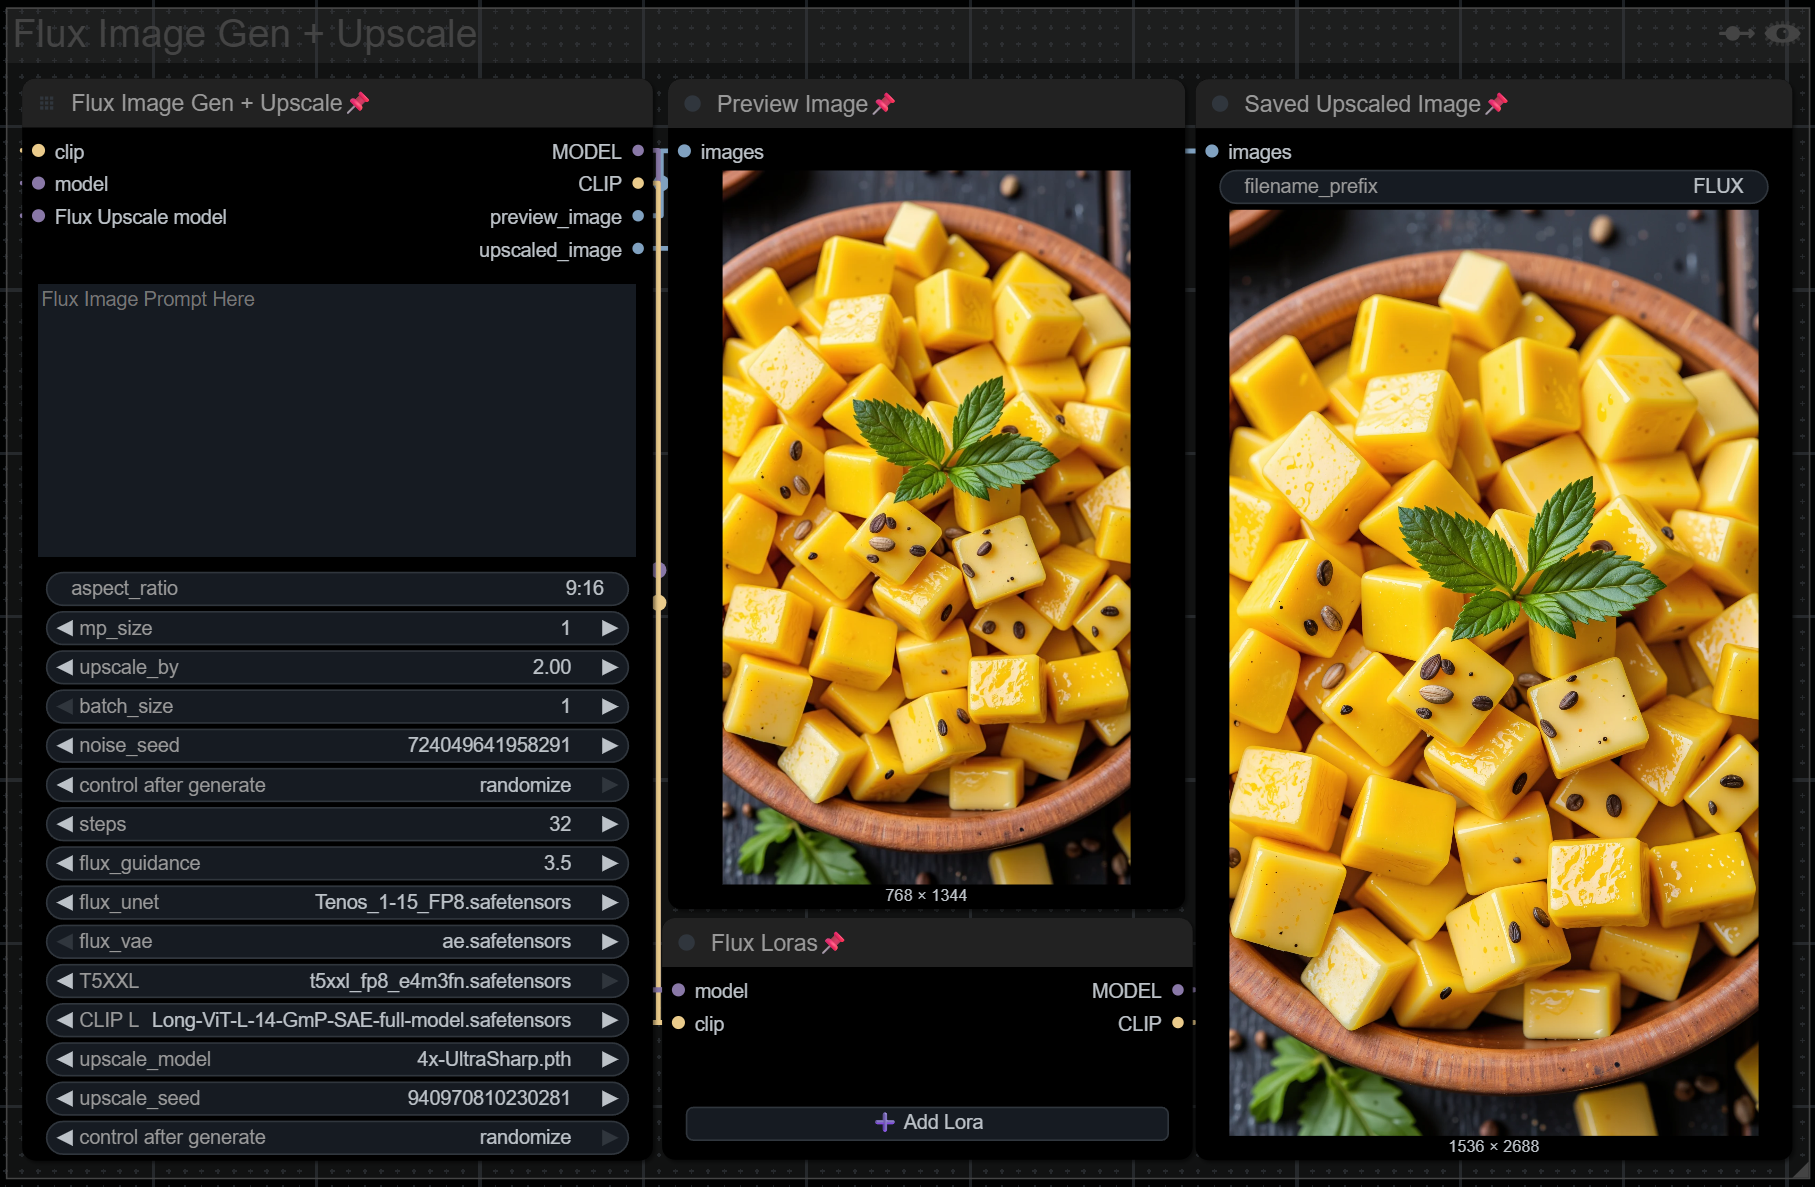The image size is (1815, 1187).
Task: Open the upscale_model 4x-UltraSharp.pth selector
Action: click(x=337, y=1059)
